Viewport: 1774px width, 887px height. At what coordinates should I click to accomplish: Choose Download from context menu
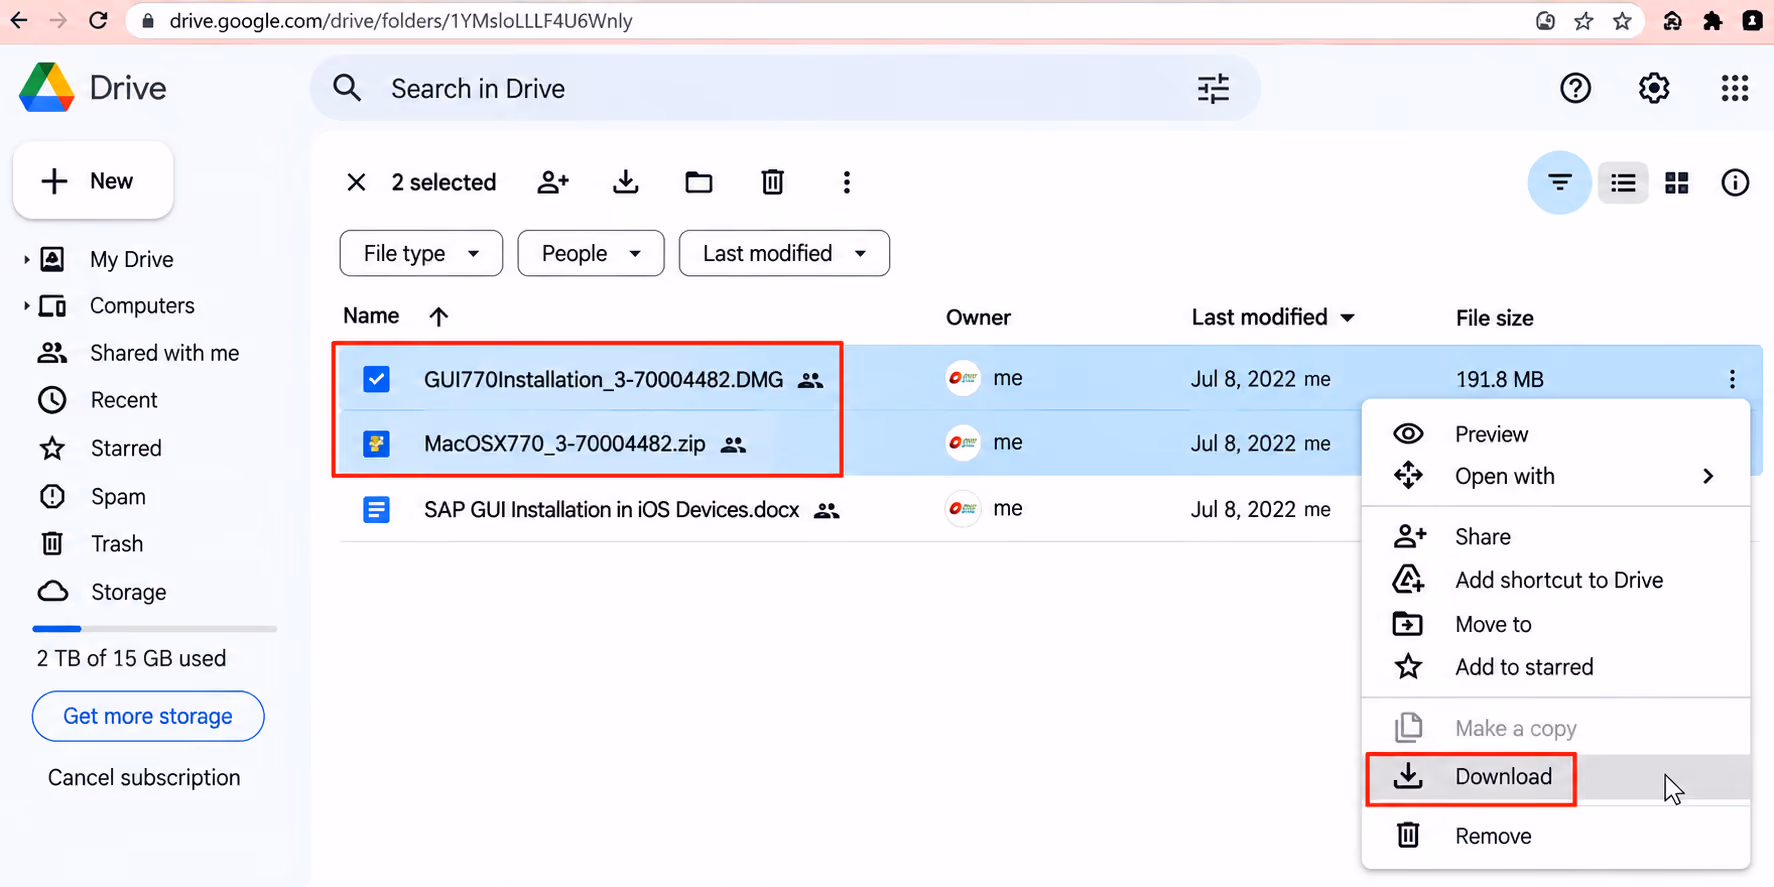point(1556,777)
